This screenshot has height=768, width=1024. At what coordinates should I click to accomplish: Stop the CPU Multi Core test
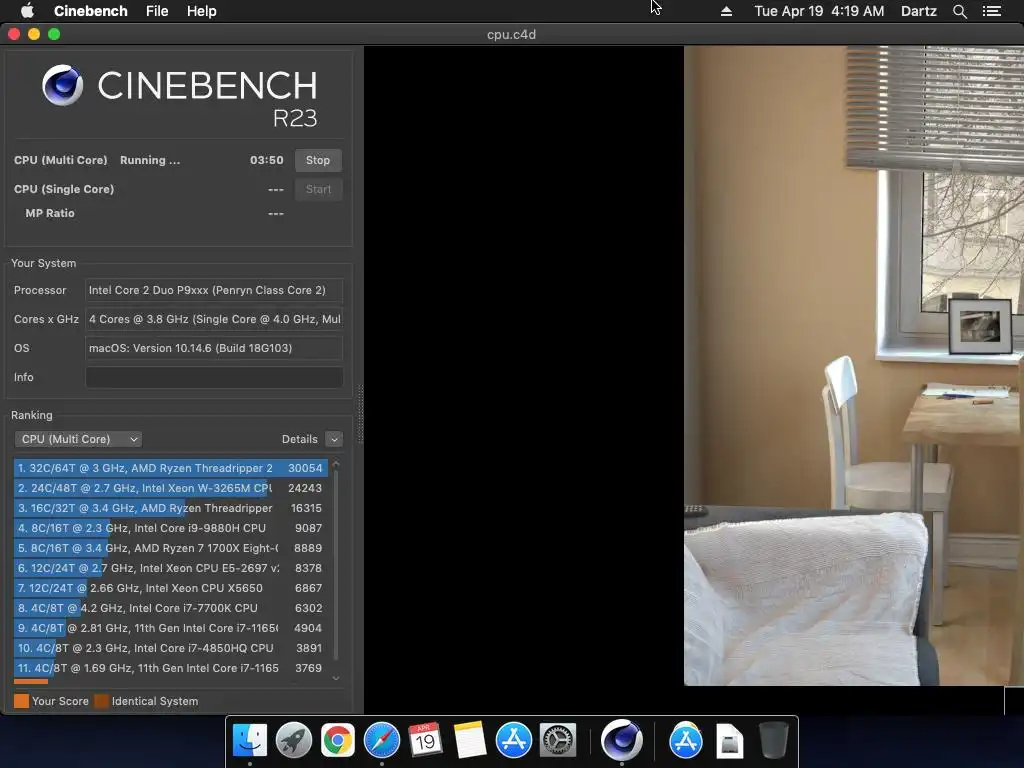click(x=318, y=160)
